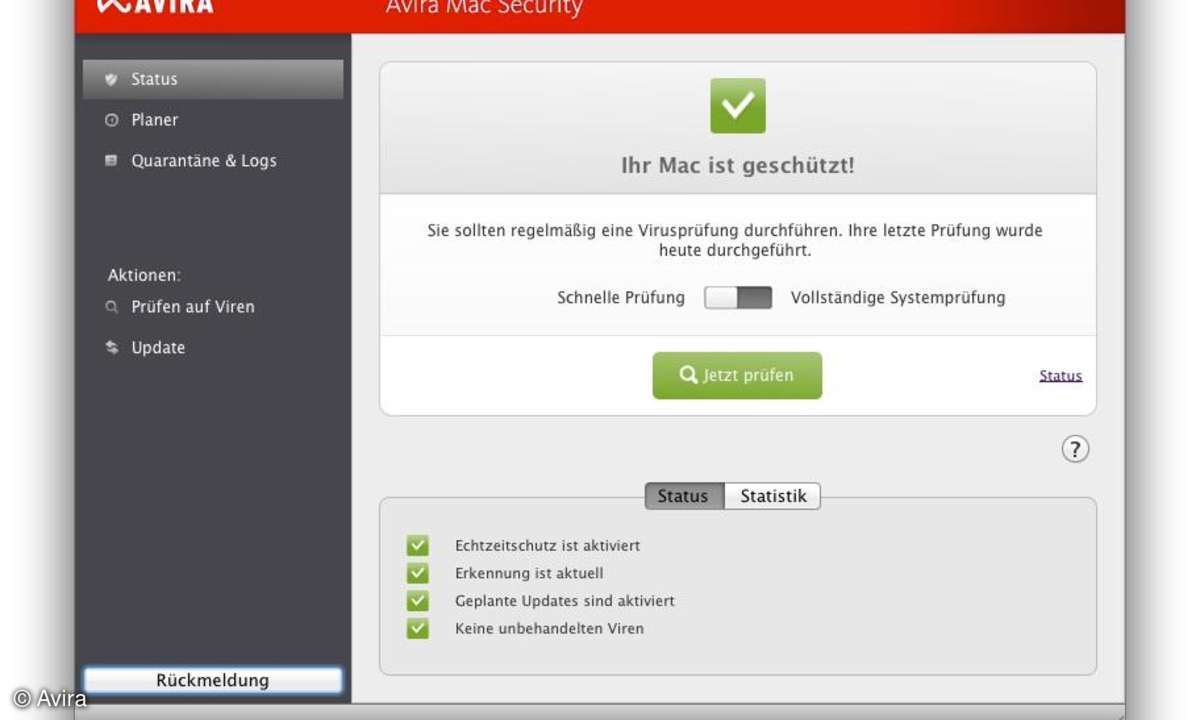
Task: Start scan with Jetzt prüfen button
Action: tap(737, 375)
